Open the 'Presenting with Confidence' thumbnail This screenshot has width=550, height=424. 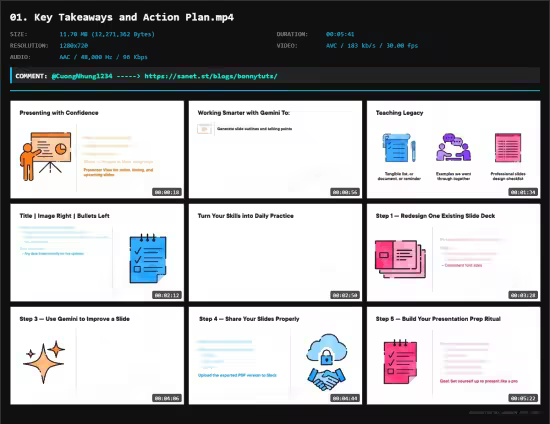[97, 149]
